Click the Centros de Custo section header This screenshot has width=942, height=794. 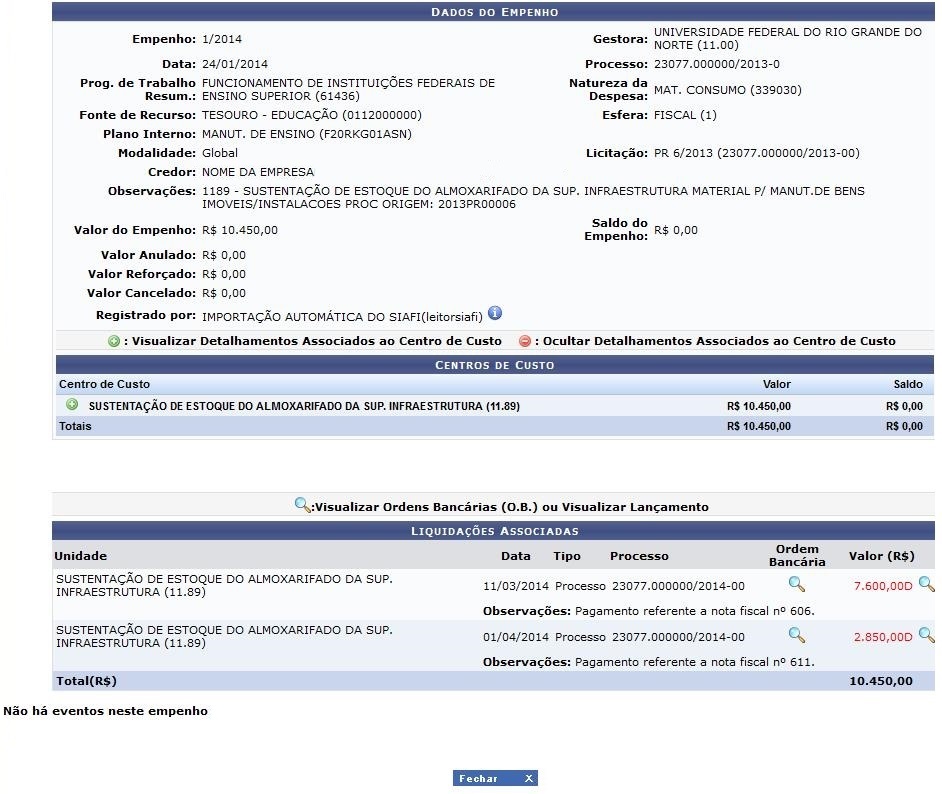[494, 365]
